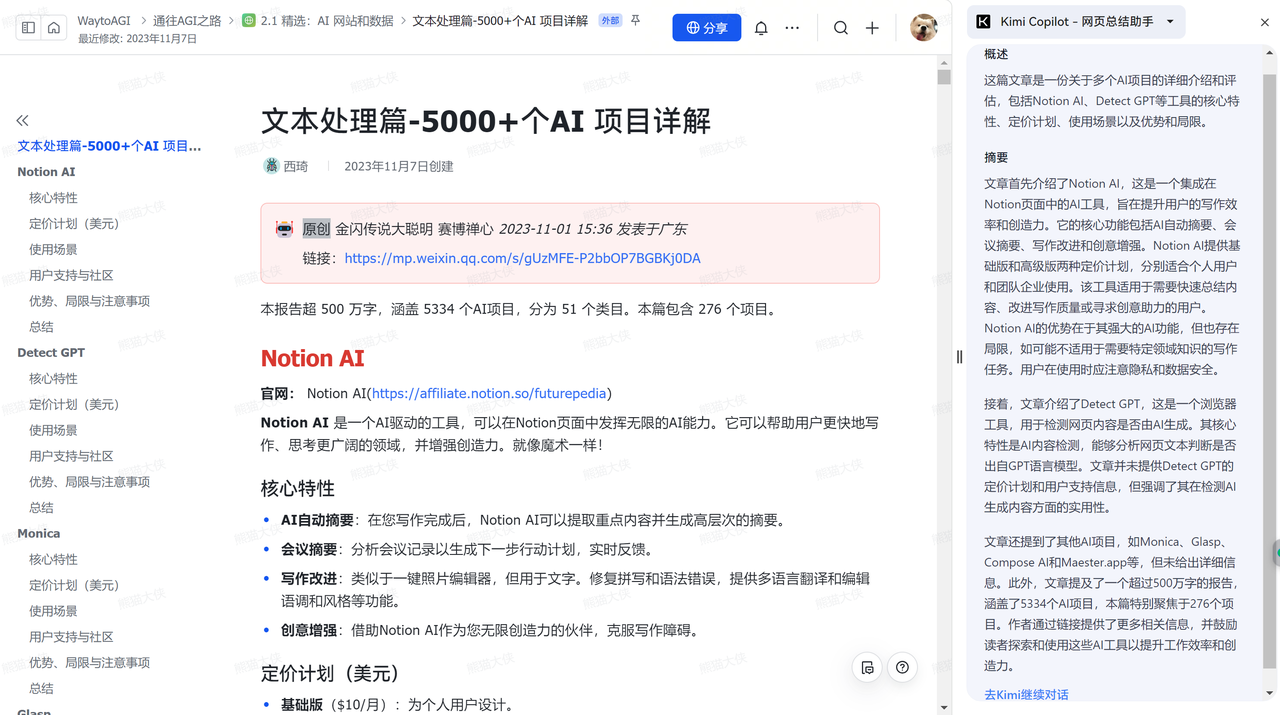The image size is (1280, 715).
Task: Open the notifications bell
Action: pyautogui.click(x=761, y=28)
